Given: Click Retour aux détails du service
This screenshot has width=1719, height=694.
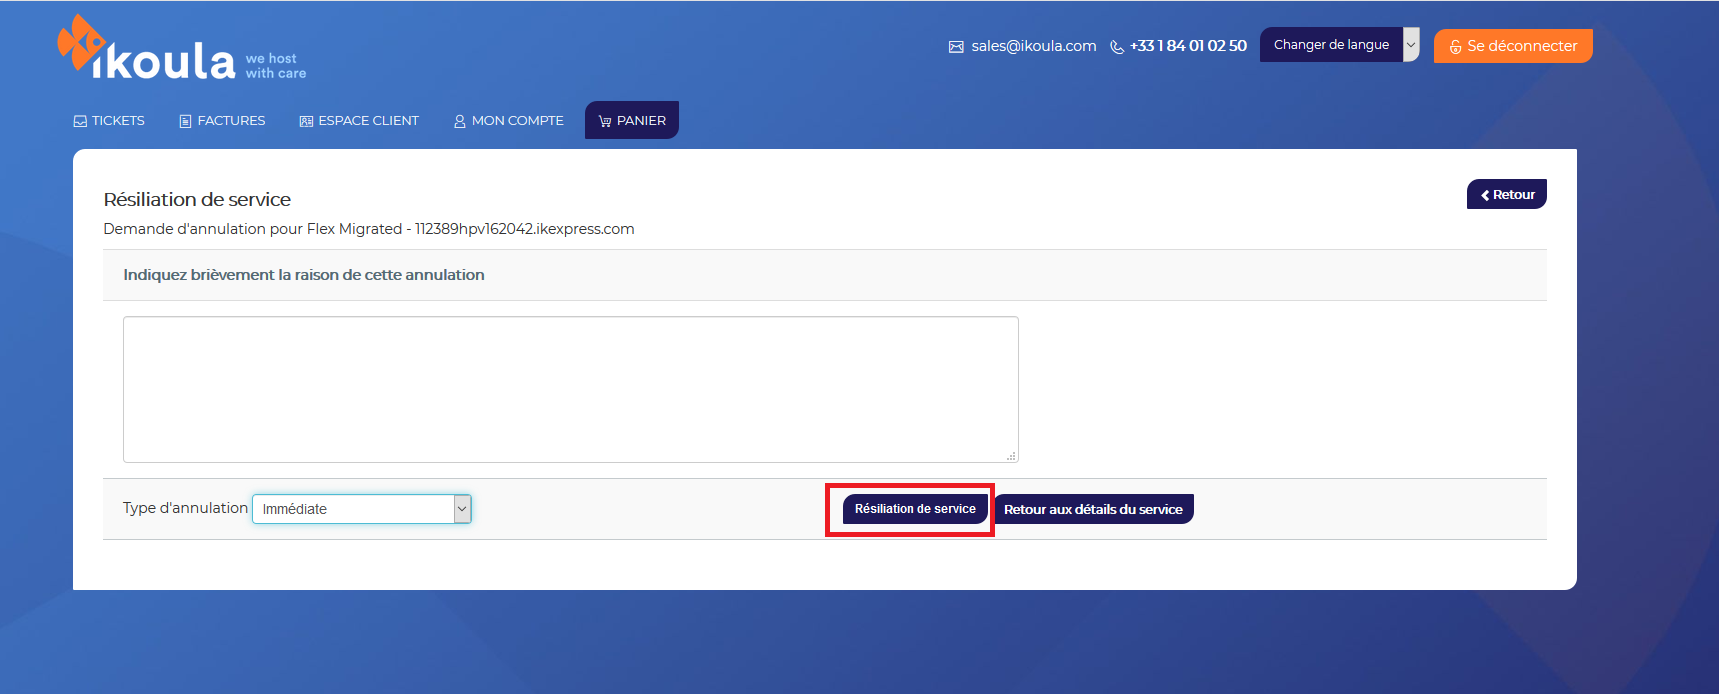Looking at the screenshot, I should (x=1093, y=509).
